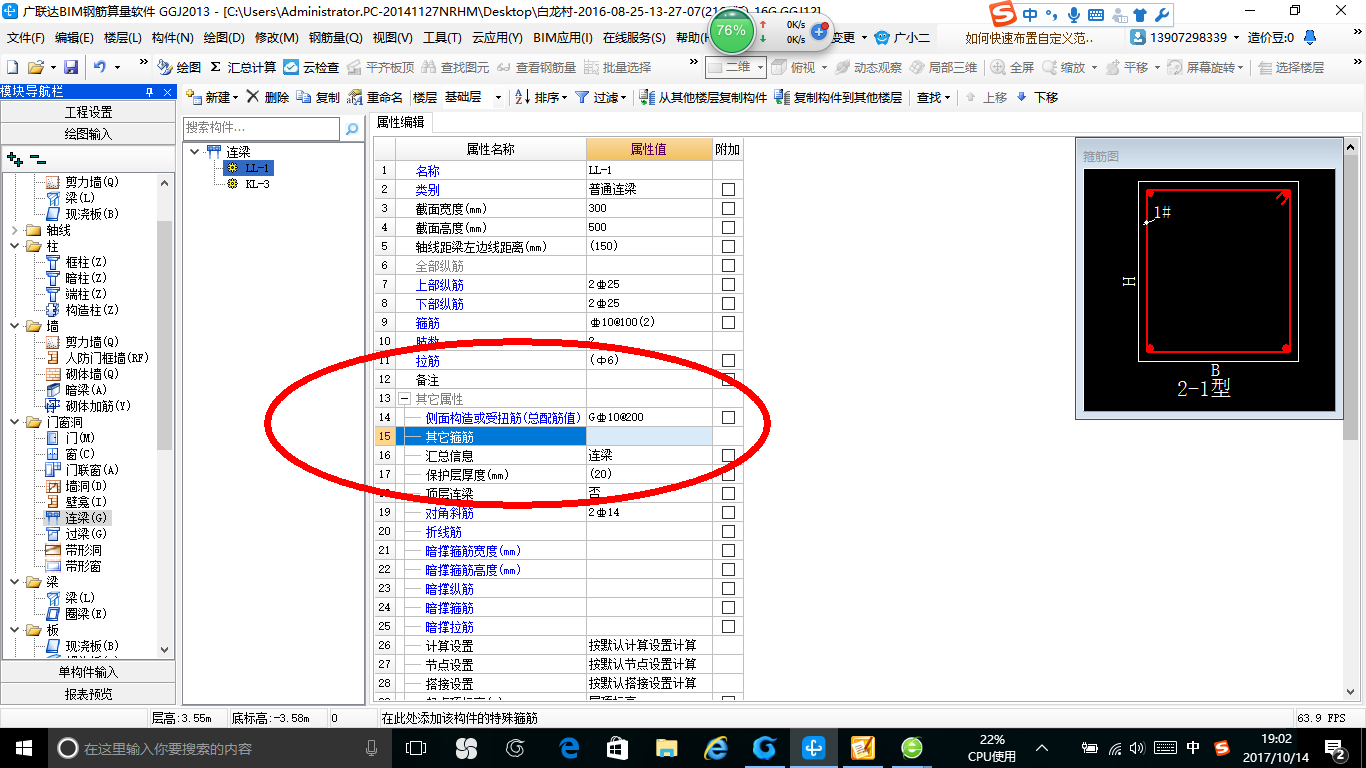The image size is (1366, 768).
Task: Toggle the 附加 checkbox for 截面高度 row
Action: (x=728, y=228)
